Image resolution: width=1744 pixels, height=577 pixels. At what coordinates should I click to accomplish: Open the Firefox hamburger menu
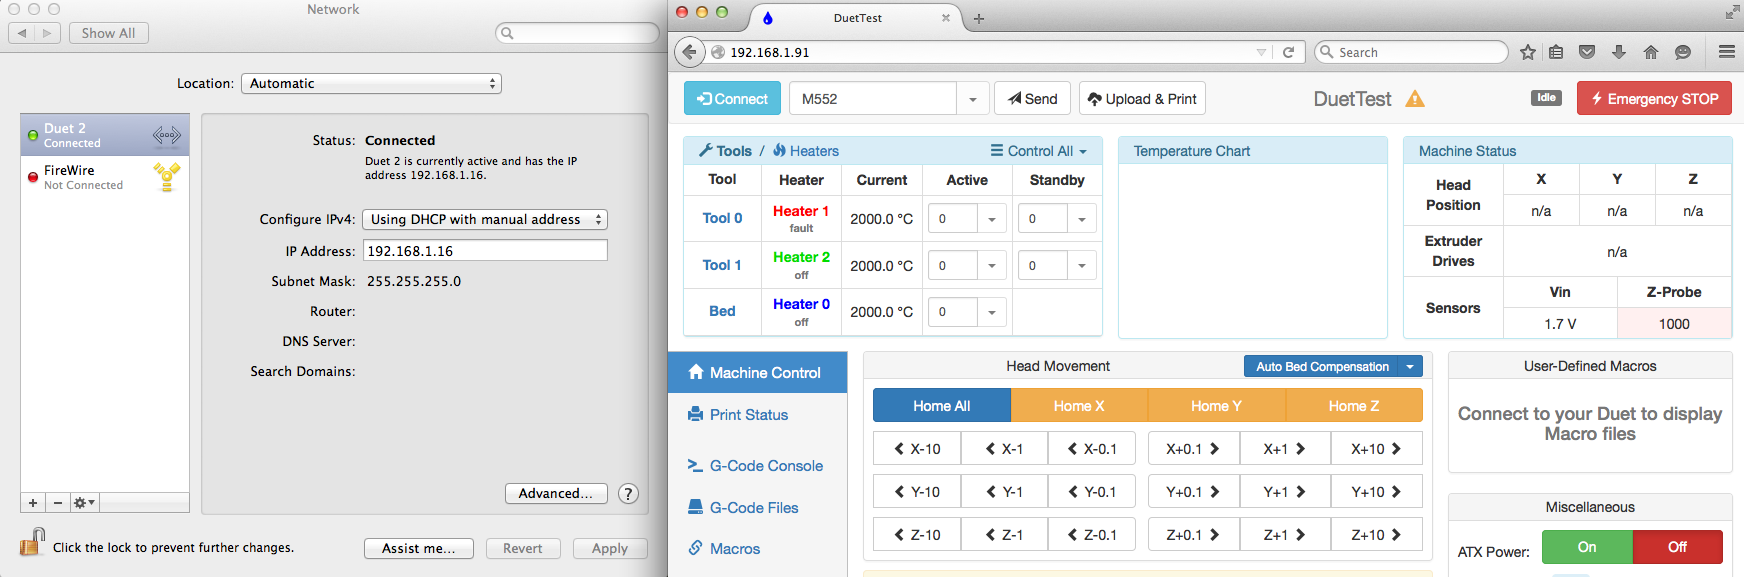click(1726, 52)
